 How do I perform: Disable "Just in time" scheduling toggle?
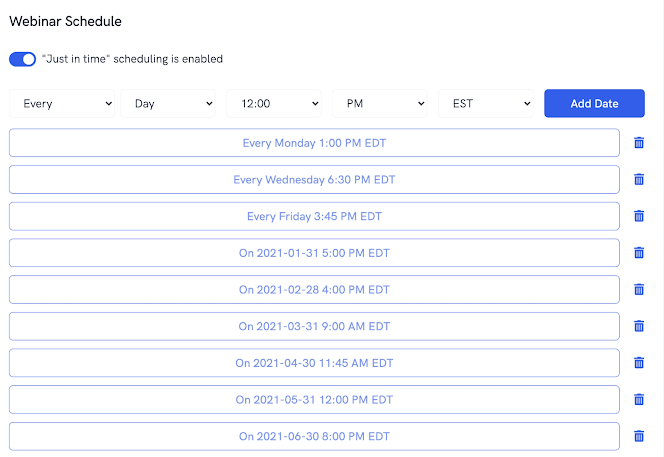[22, 59]
